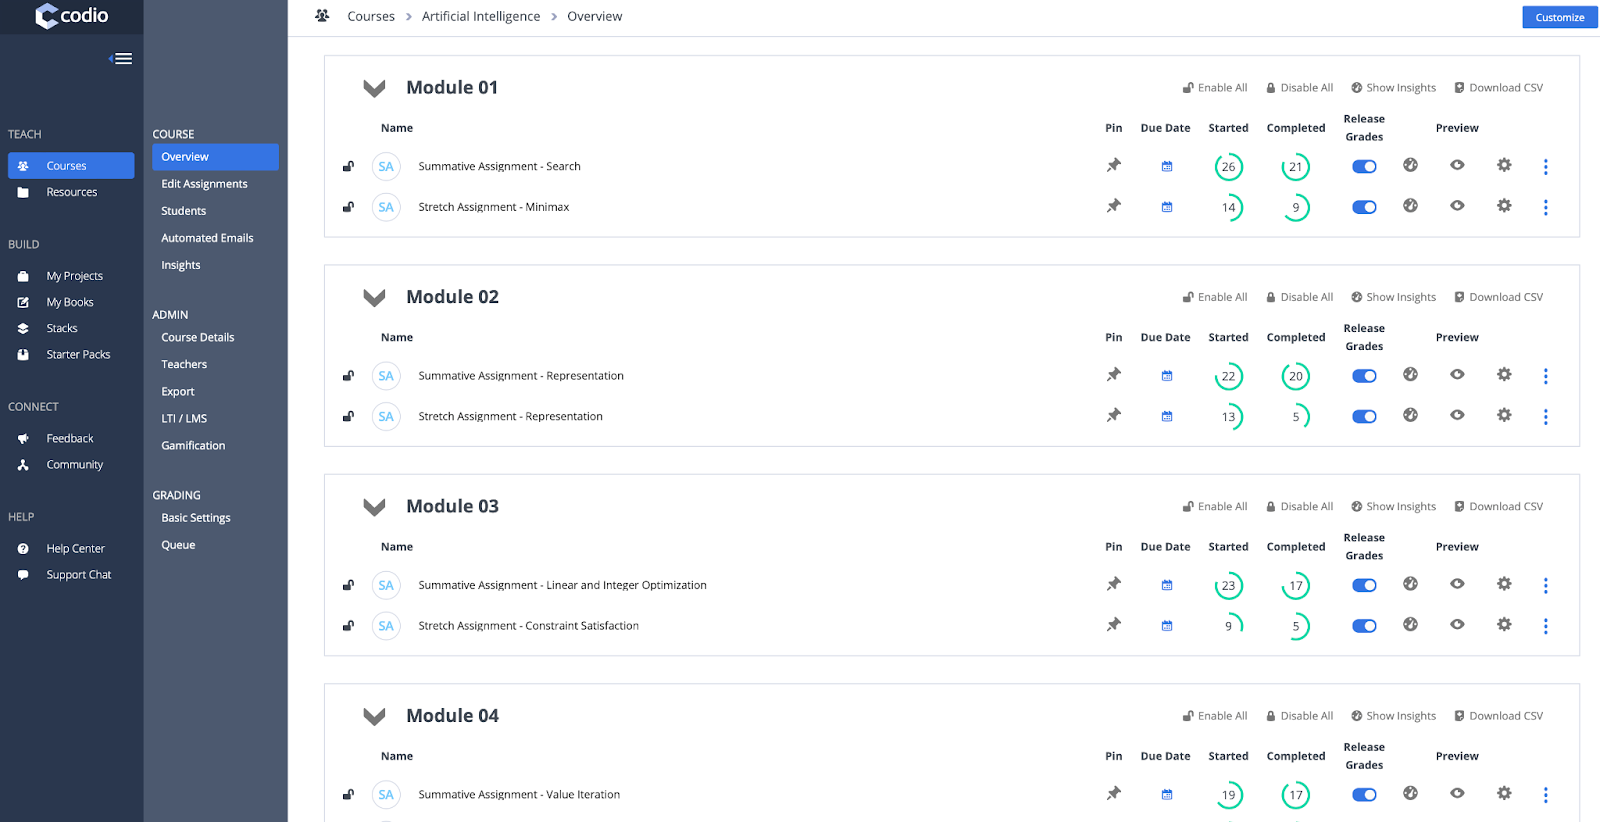Download CSV for Module 03

(x=1498, y=507)
